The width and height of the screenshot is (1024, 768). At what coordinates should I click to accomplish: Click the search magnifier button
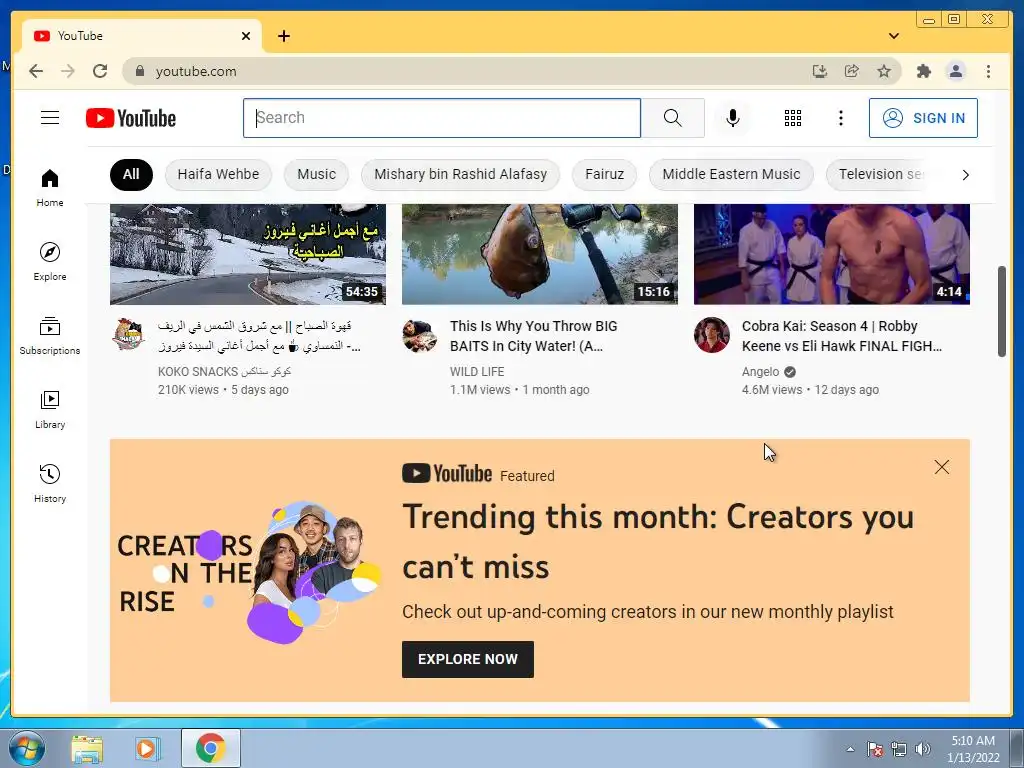pos(673,118)
